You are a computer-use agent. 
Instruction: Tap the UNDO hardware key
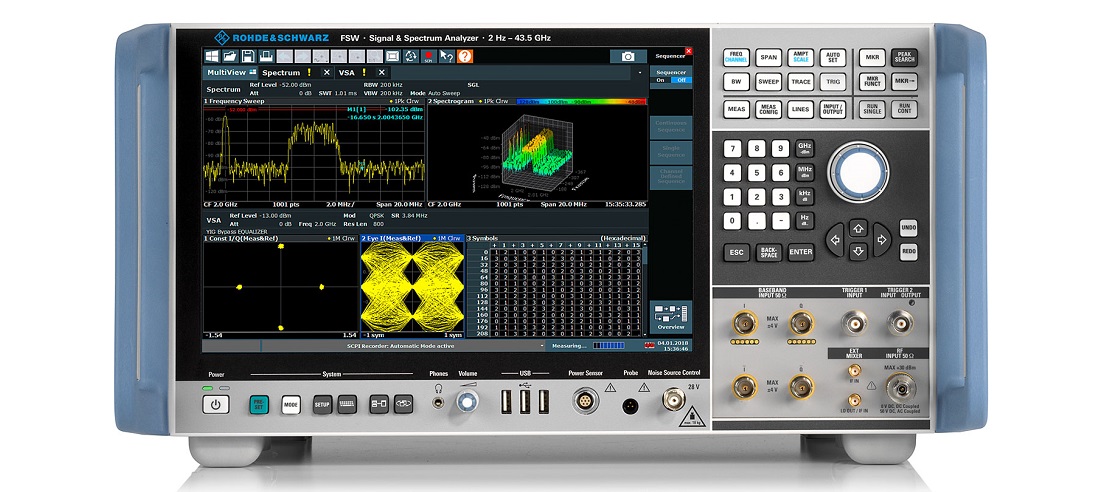coord(908,228)
